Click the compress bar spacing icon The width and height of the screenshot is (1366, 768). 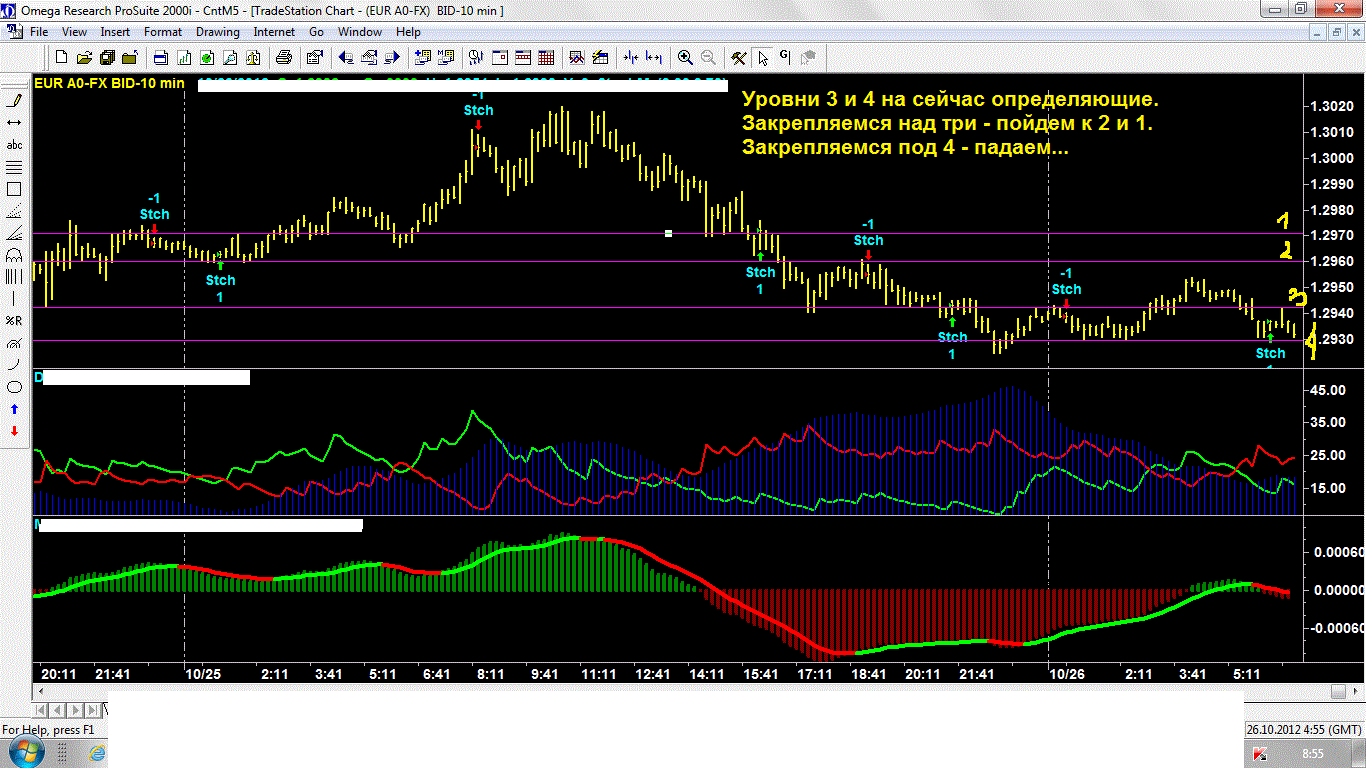pyautogui.click(x=631, y=57)
